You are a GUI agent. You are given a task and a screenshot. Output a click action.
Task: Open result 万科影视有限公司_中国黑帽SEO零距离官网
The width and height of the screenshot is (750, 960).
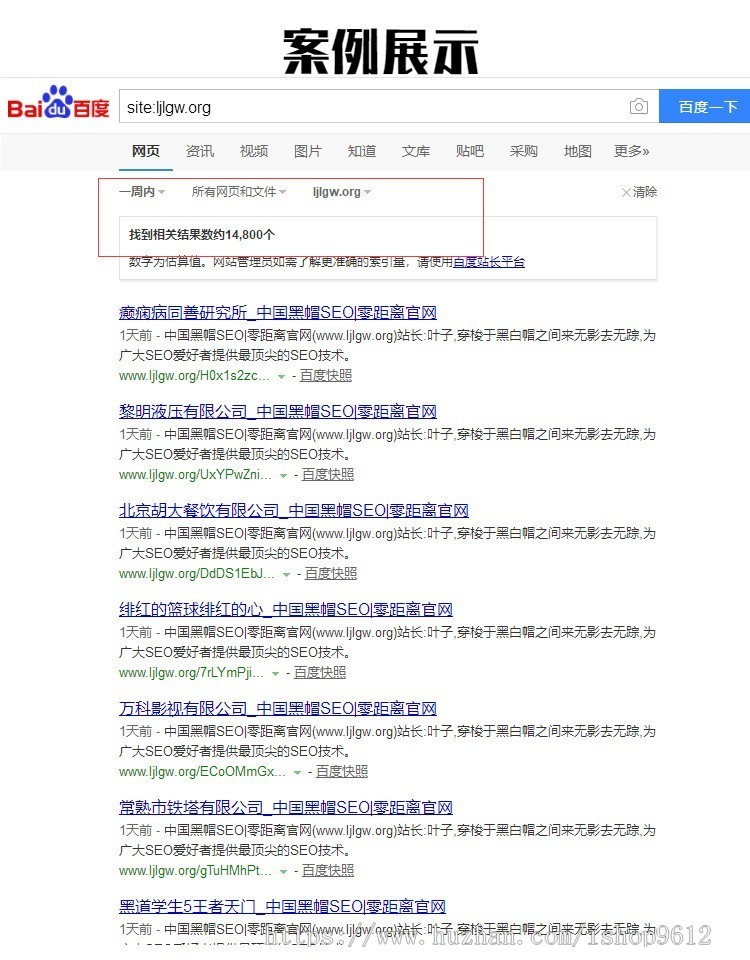(278, 708)
